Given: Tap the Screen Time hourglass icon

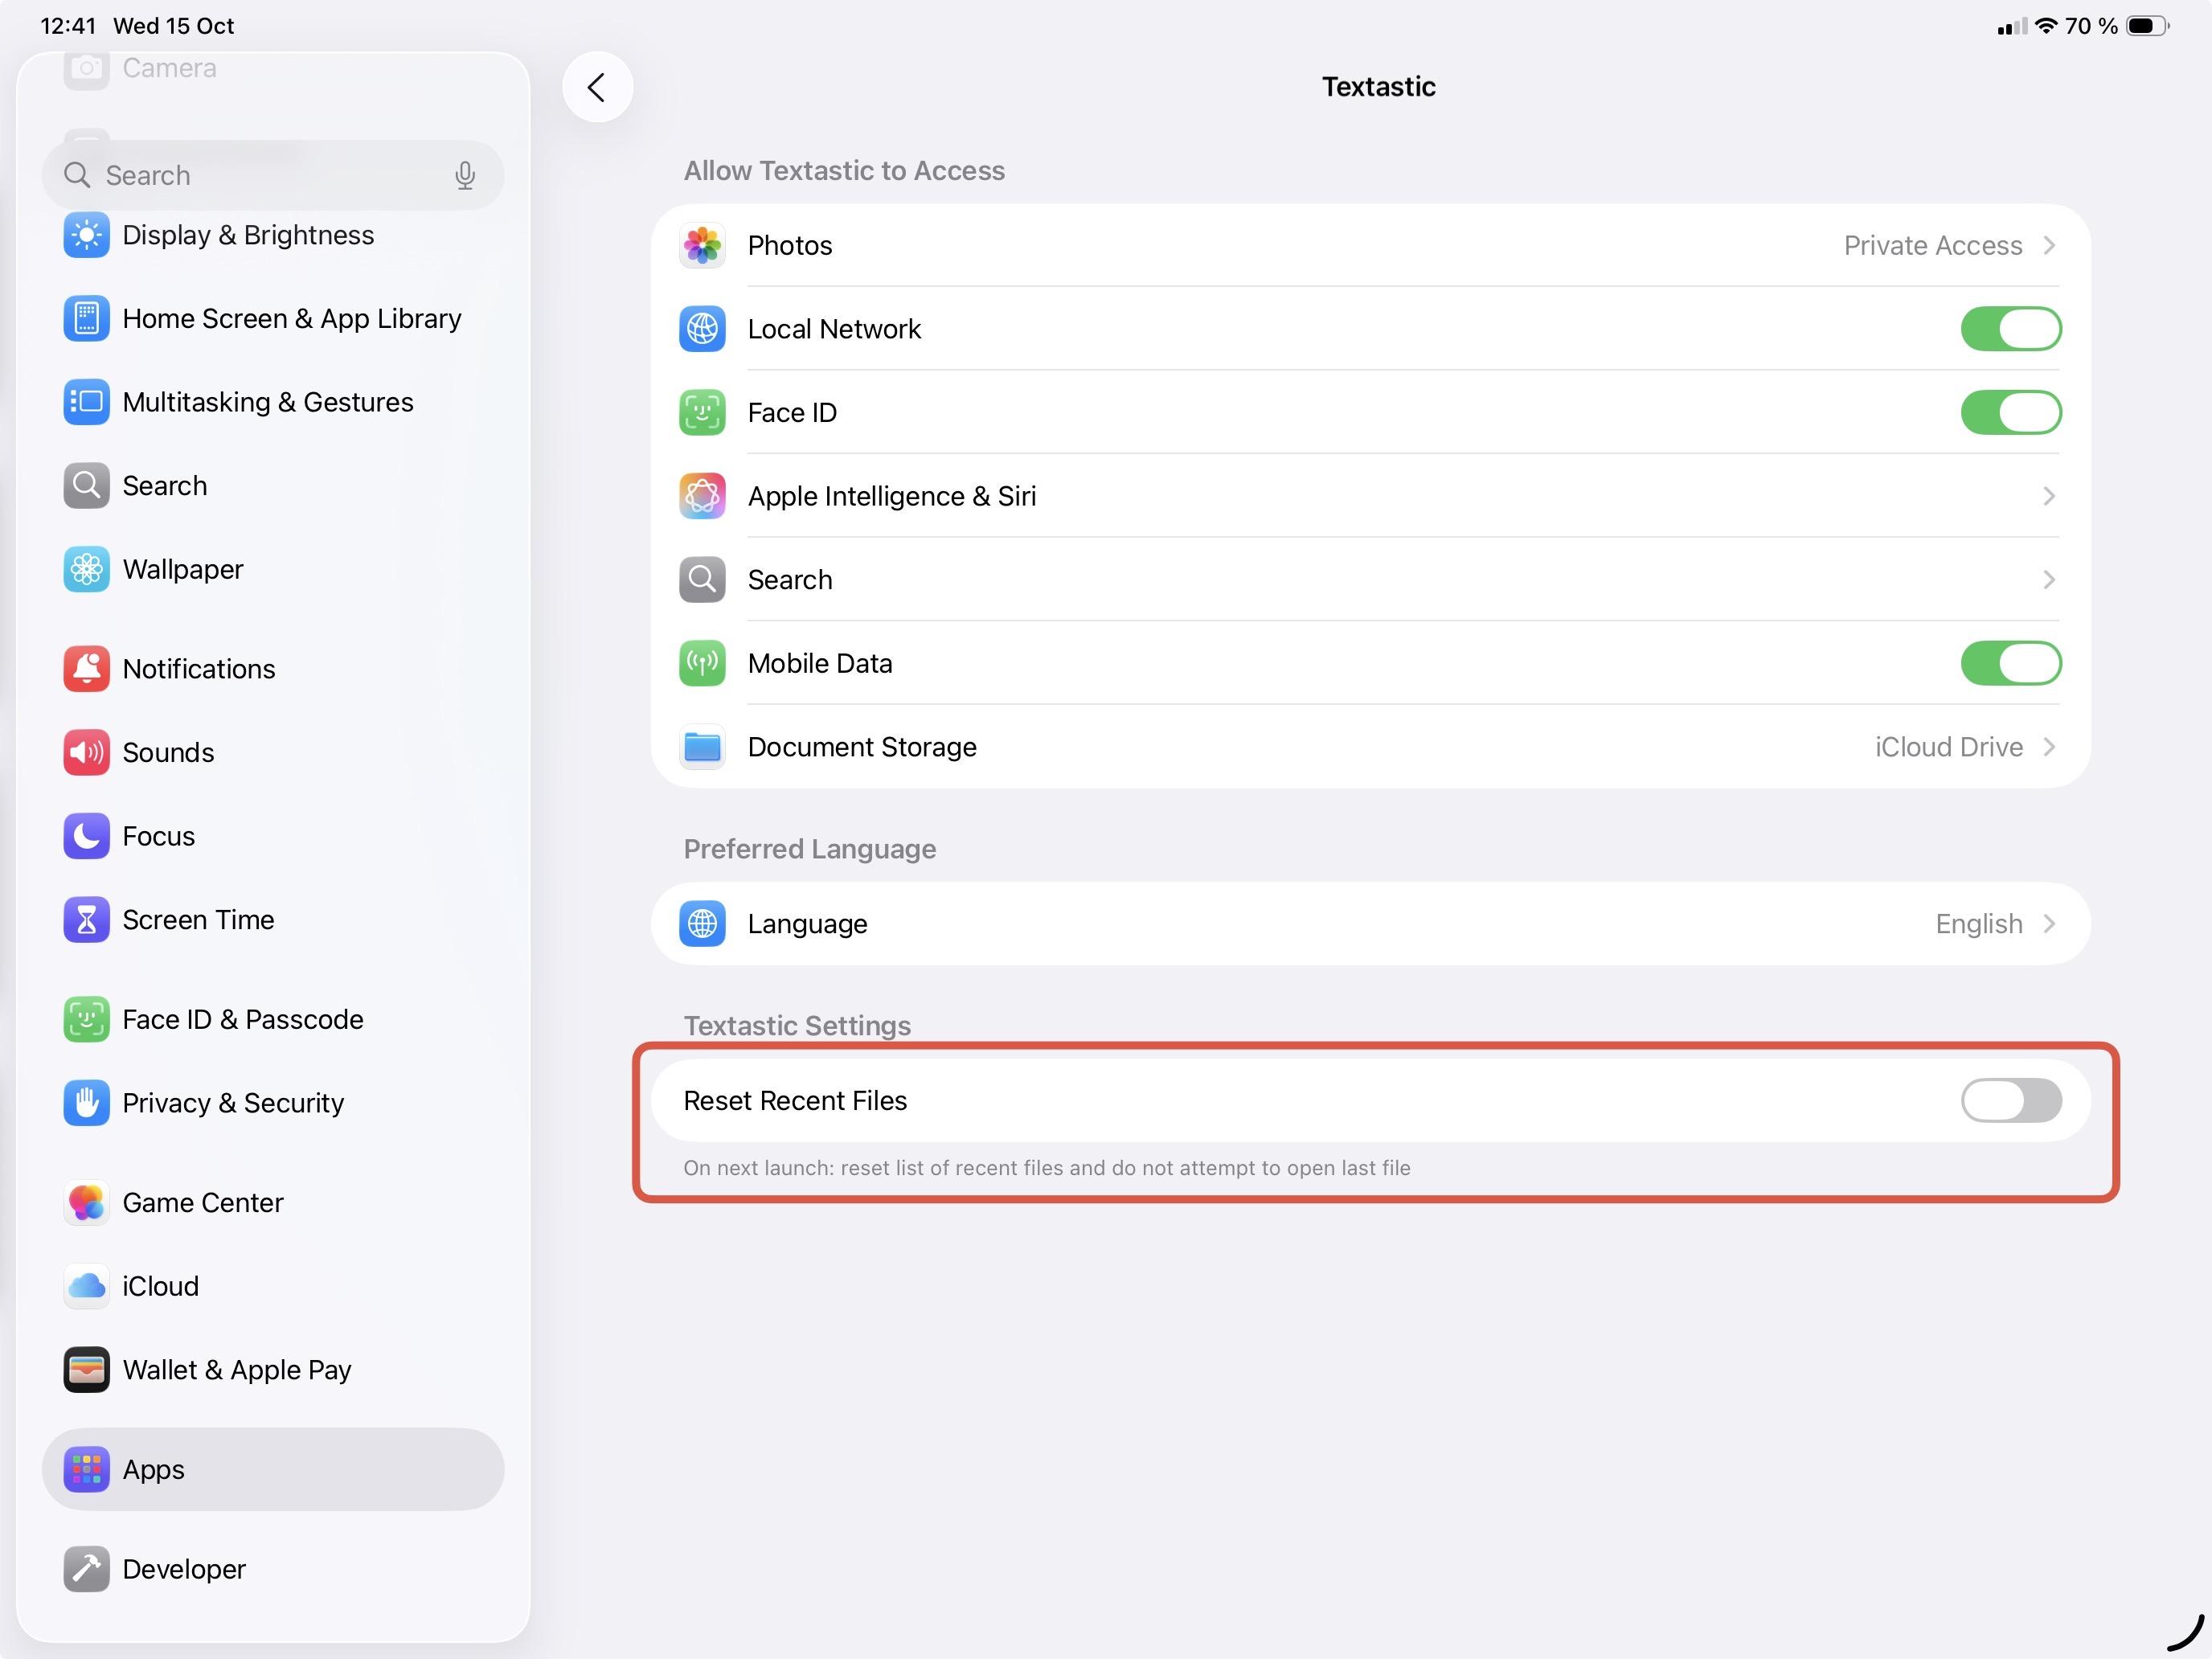Looking at the screenshot, I should [x=86, y=919].
